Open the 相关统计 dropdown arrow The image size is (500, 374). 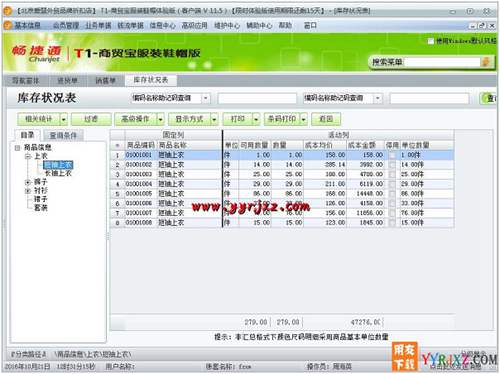click(x=64, y=119)
